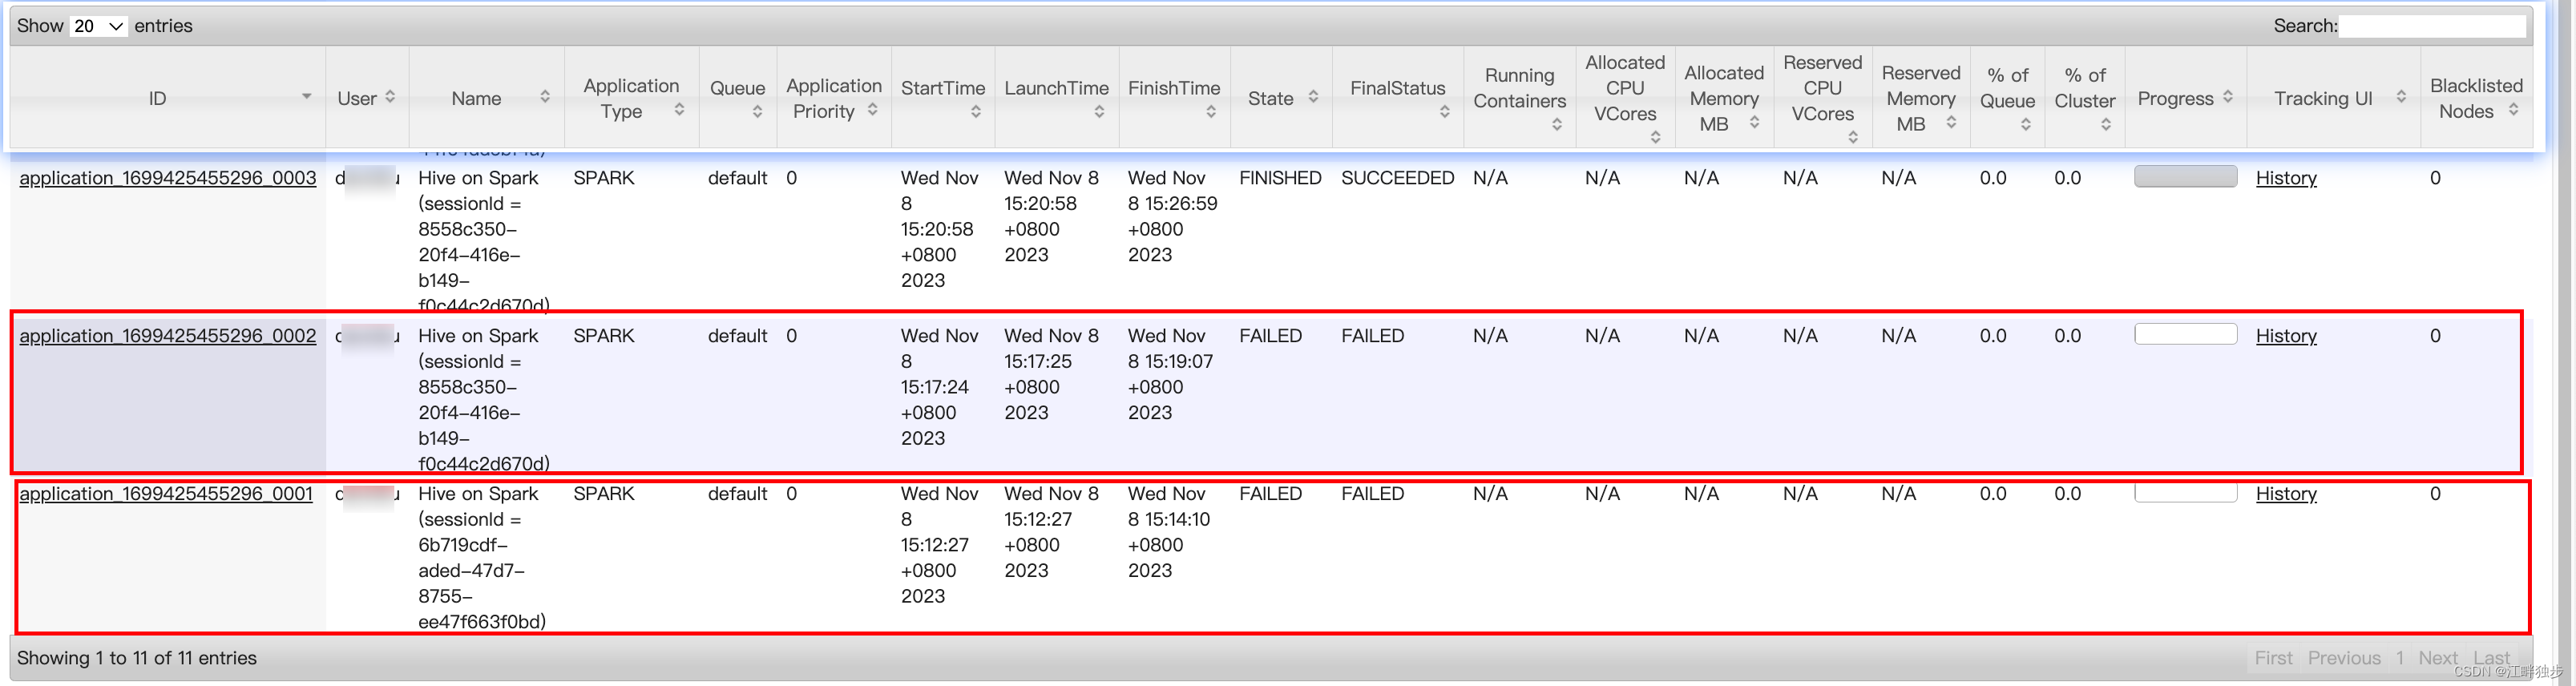Sort by Application Type sort icon
Viewport: 2576px width, 686px height.
[679, 110]
